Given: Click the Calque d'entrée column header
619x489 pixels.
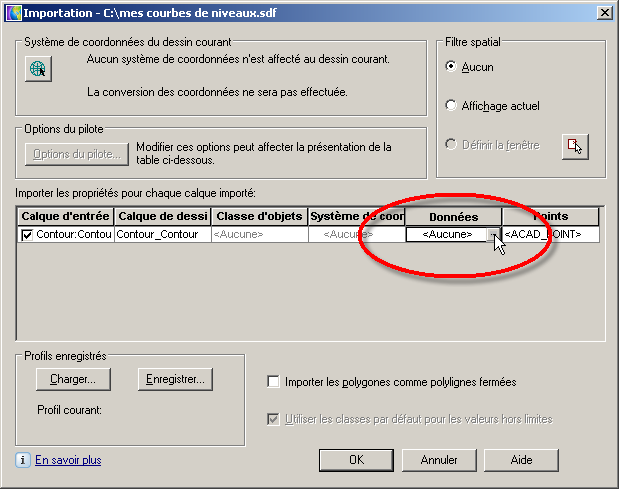Looking at the screenshot, I should [x=66, y=216].
